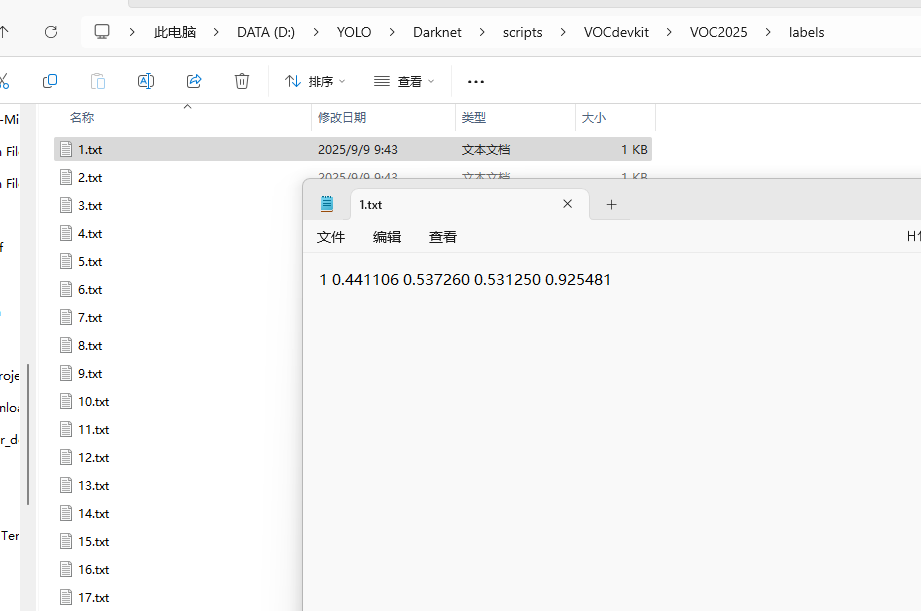Select file 4.txt in list
This screenshot has width=921, height=611.
click(x=90, y=234)
